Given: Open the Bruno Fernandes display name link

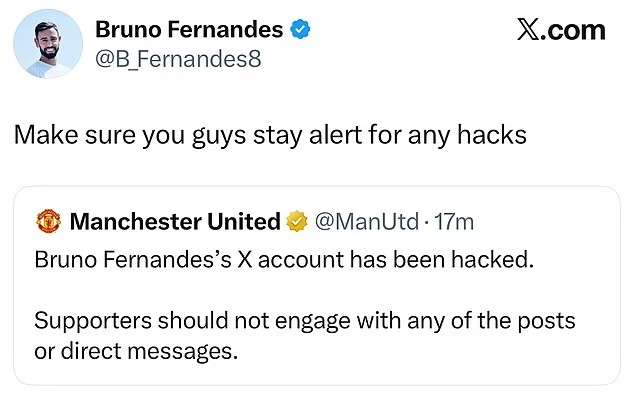Looking at the screenshot, I should 189,30.
